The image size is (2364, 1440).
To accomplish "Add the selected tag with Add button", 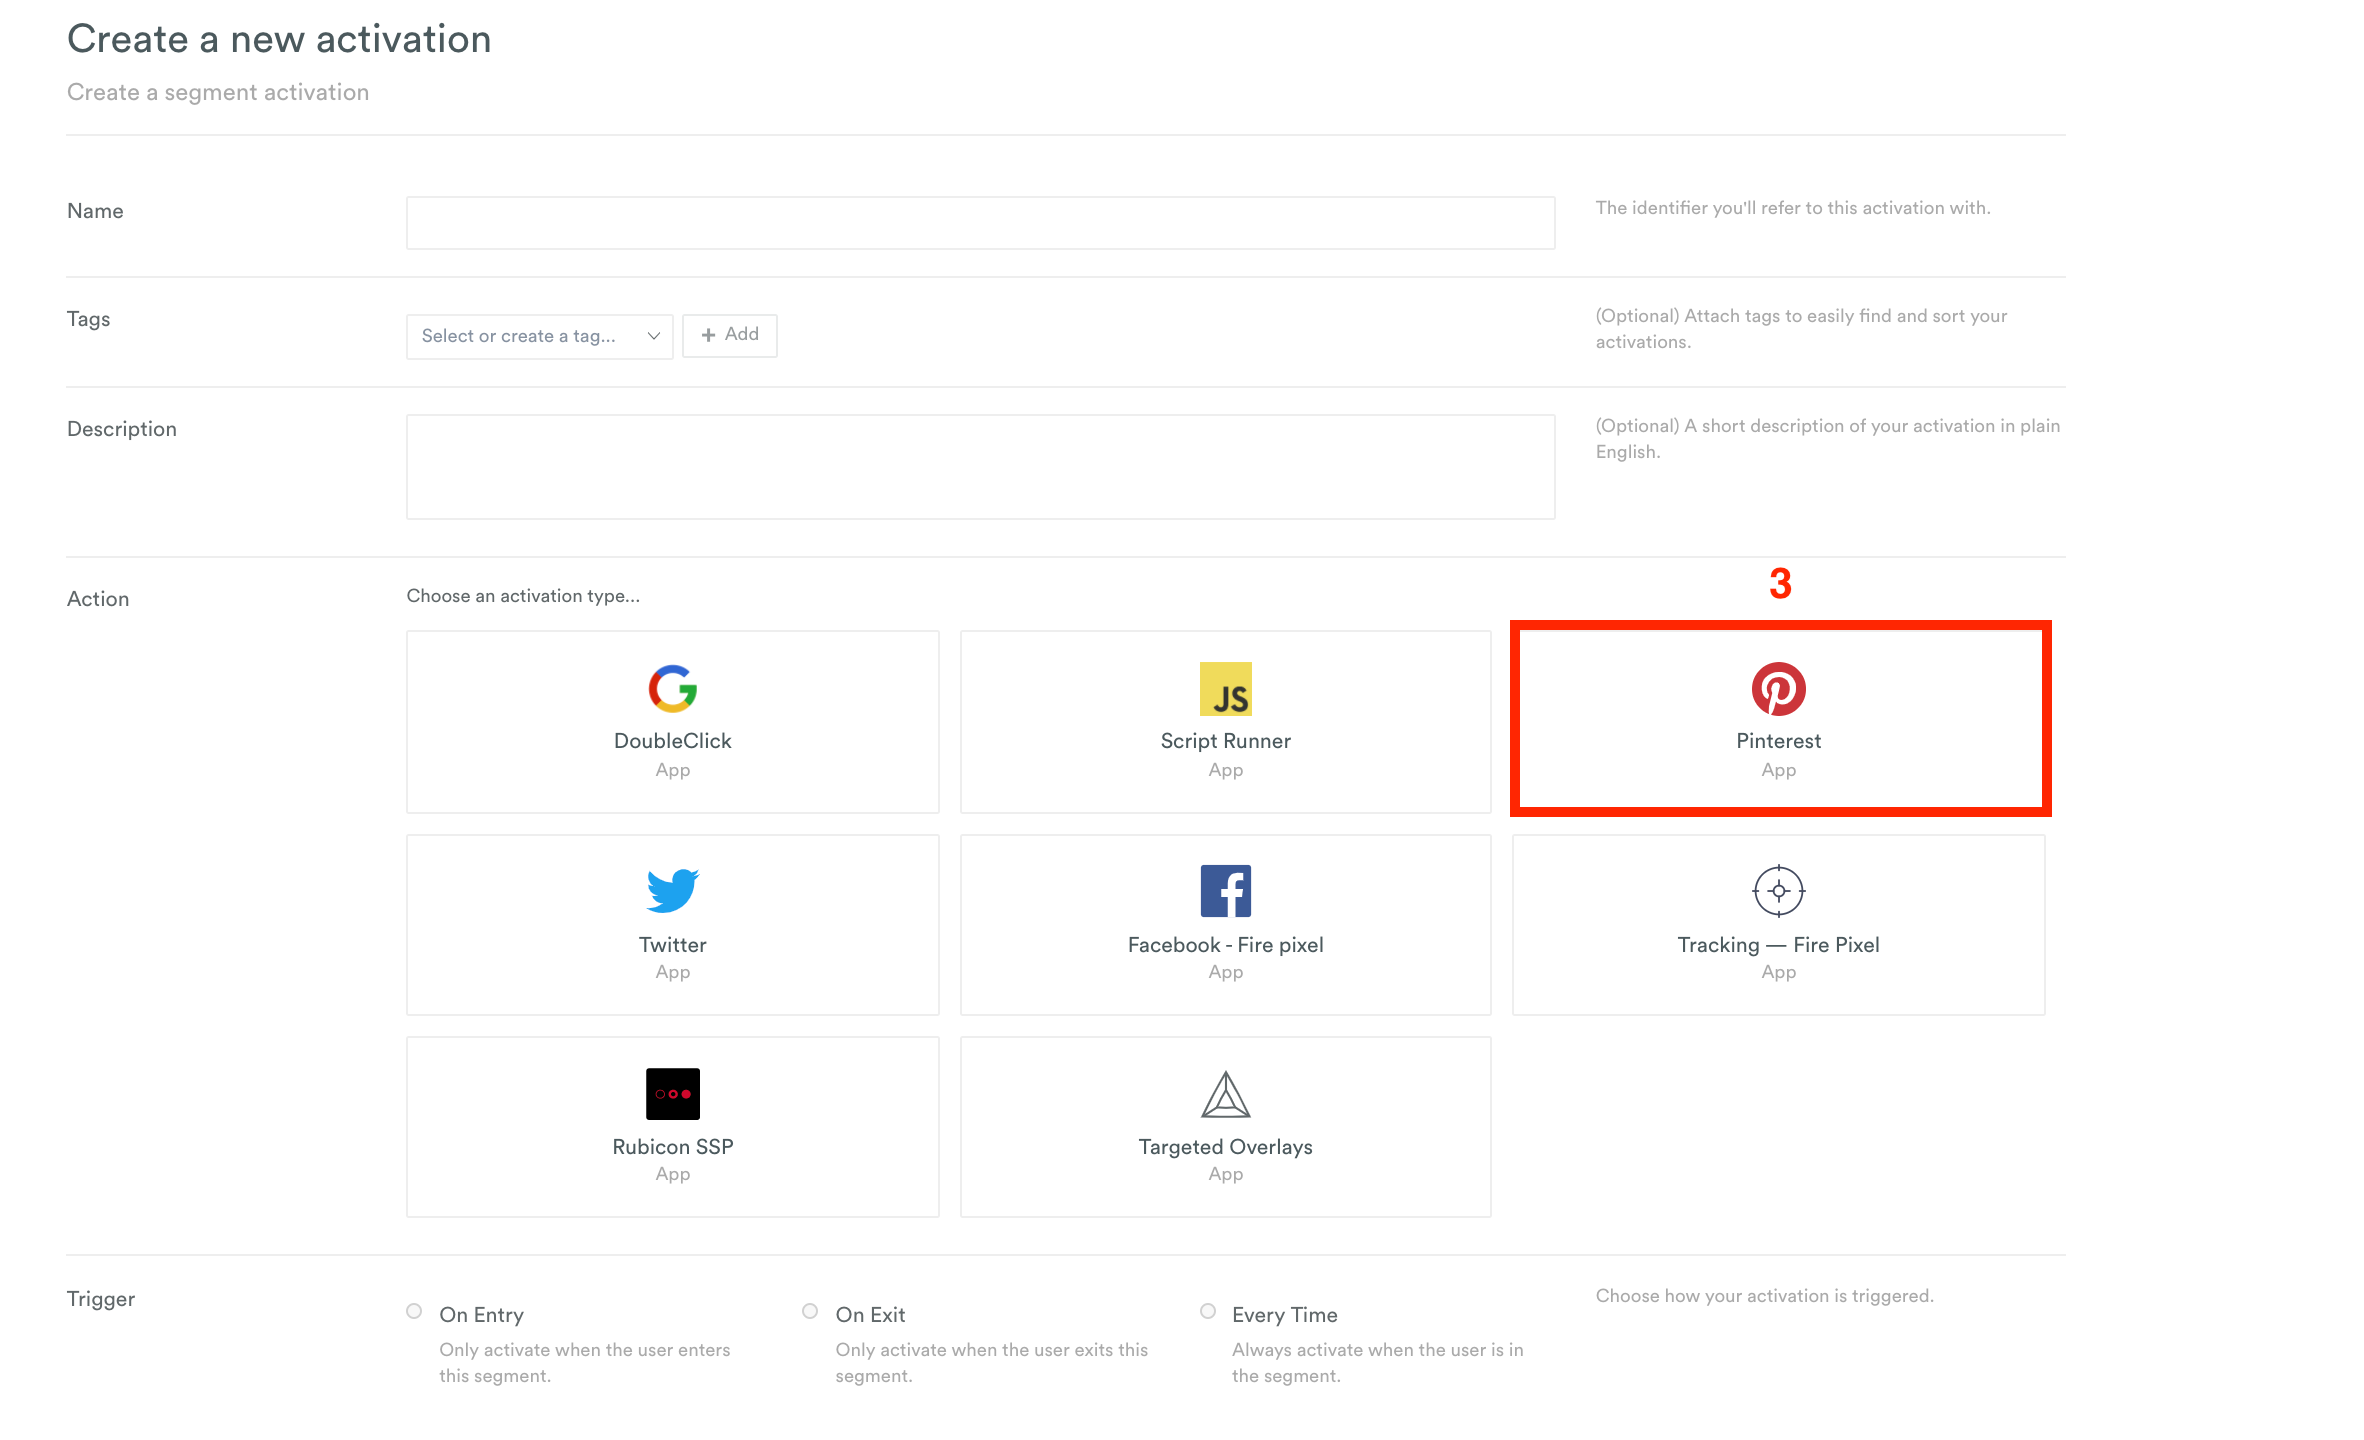I will [x=729, y=335].
